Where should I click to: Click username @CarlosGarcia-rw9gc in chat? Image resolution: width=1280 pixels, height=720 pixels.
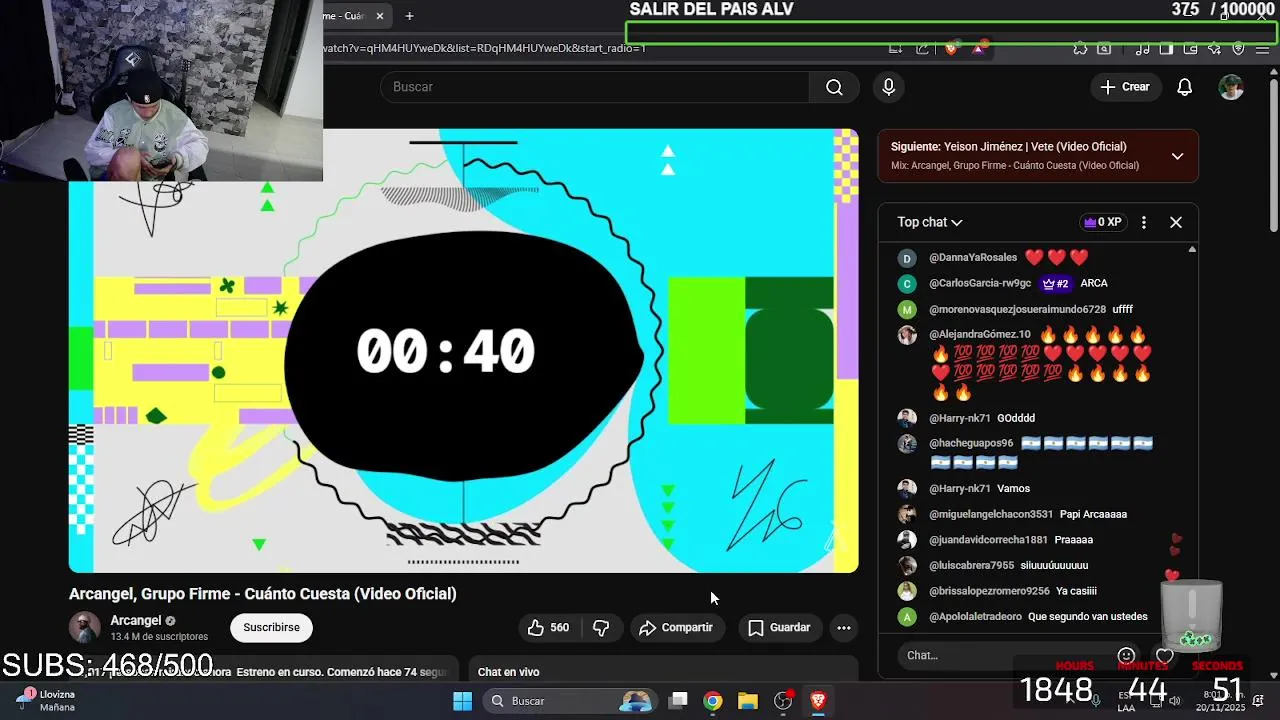[x=980, y=284]
